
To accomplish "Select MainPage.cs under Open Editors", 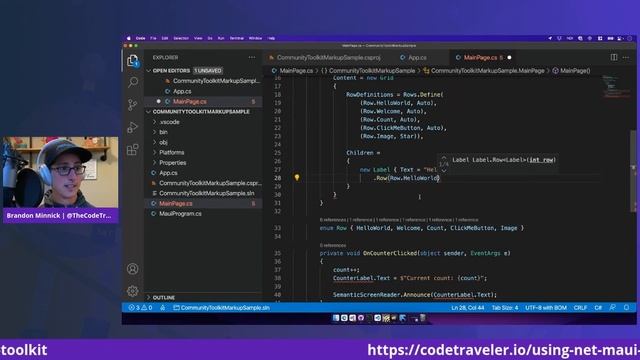I will click(203, 102).
